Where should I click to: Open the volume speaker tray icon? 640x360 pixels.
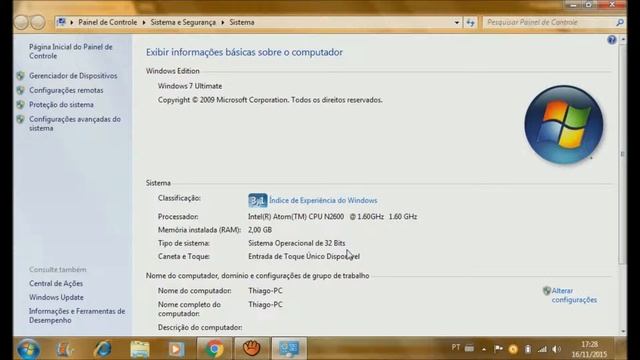click(556, 349)
